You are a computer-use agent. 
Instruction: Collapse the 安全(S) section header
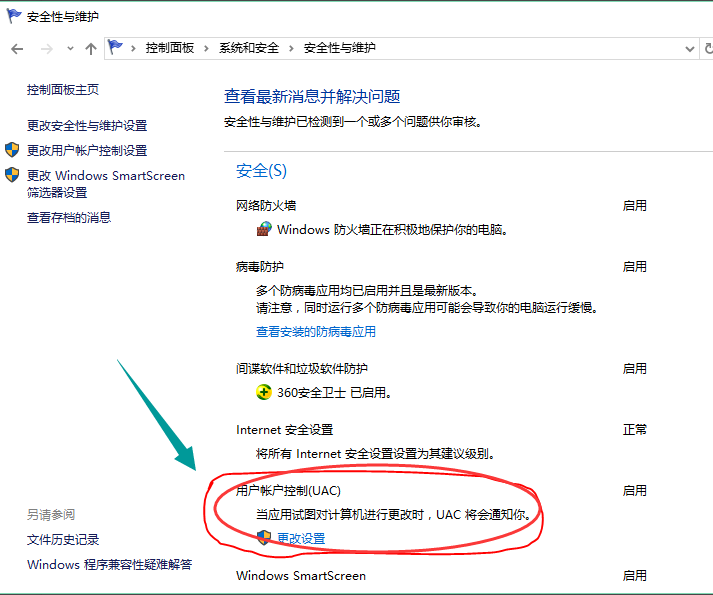pos(261,171)
